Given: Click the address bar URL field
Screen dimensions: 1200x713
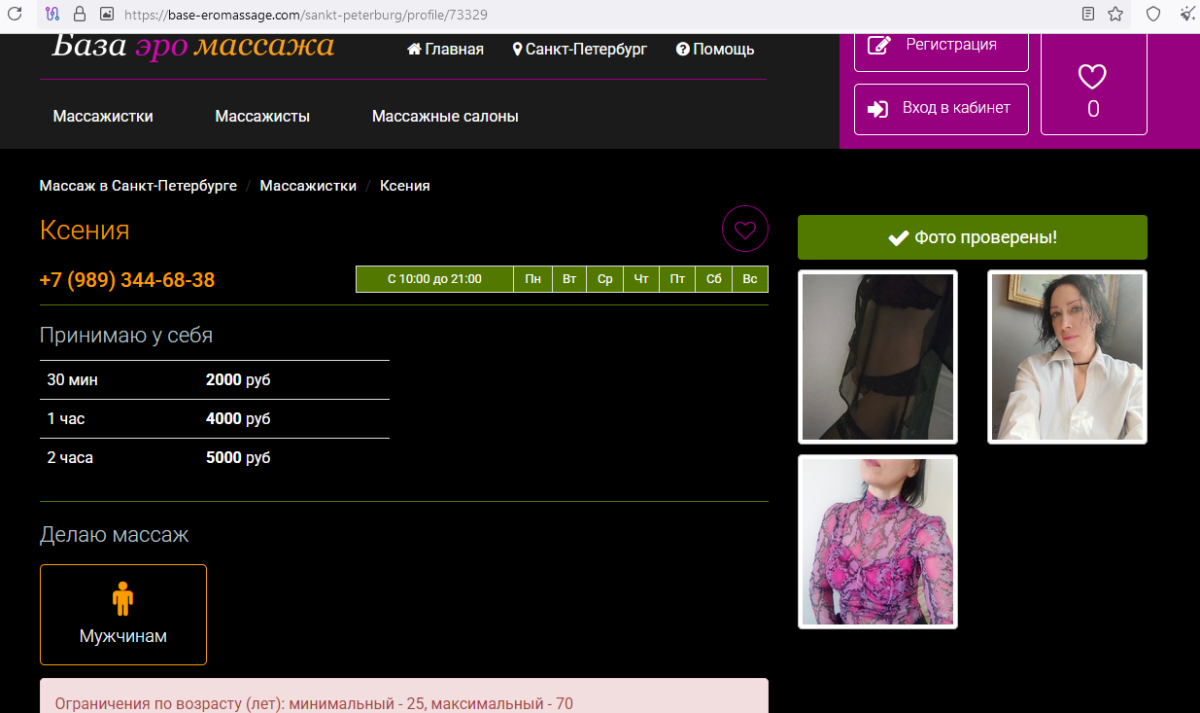Looking at the screenshot, I should tap(600, 15).
